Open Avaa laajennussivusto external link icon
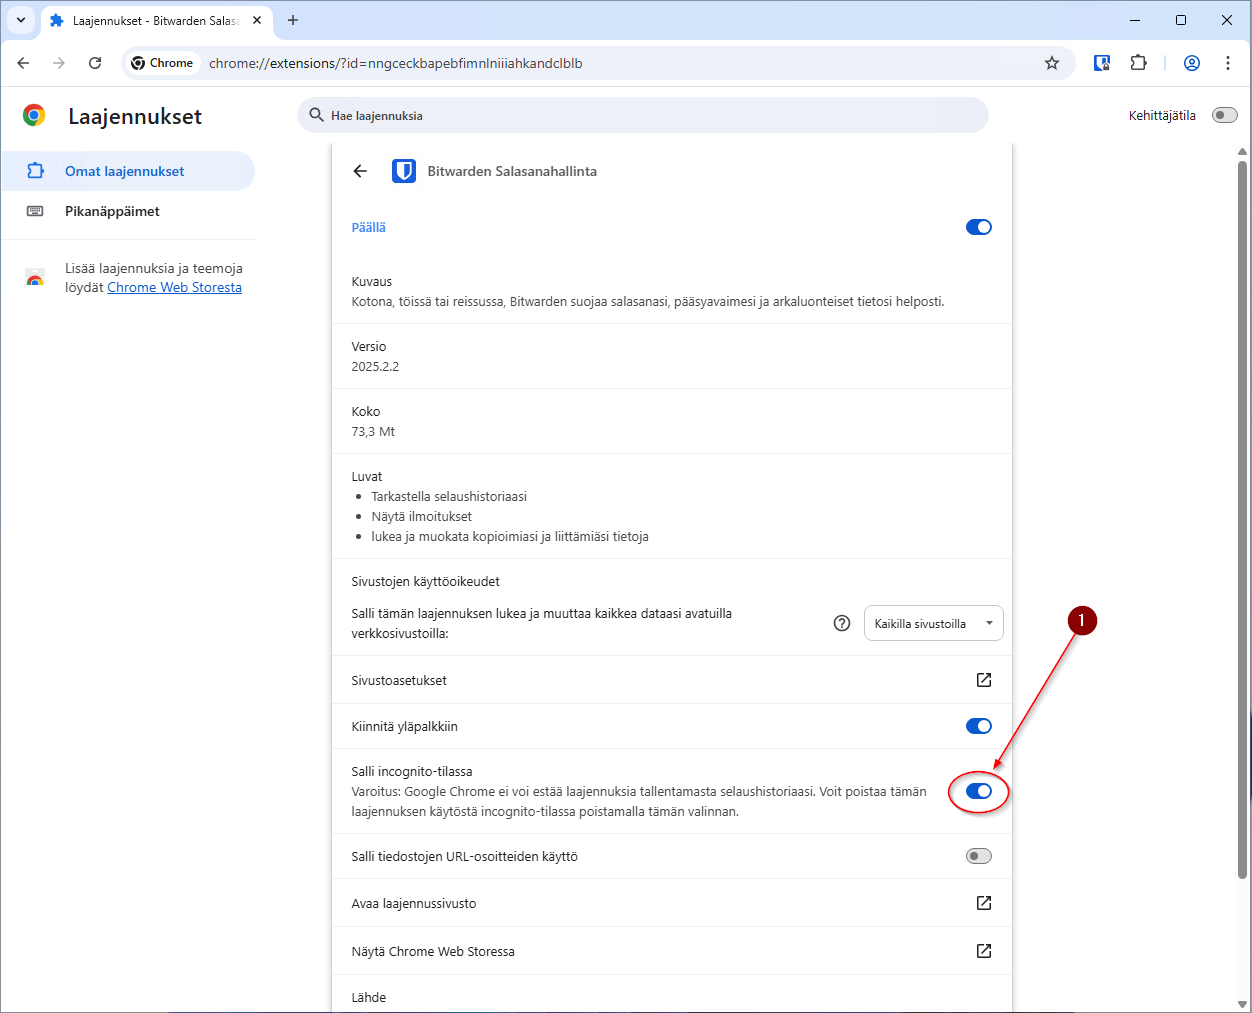 (984, 903)
